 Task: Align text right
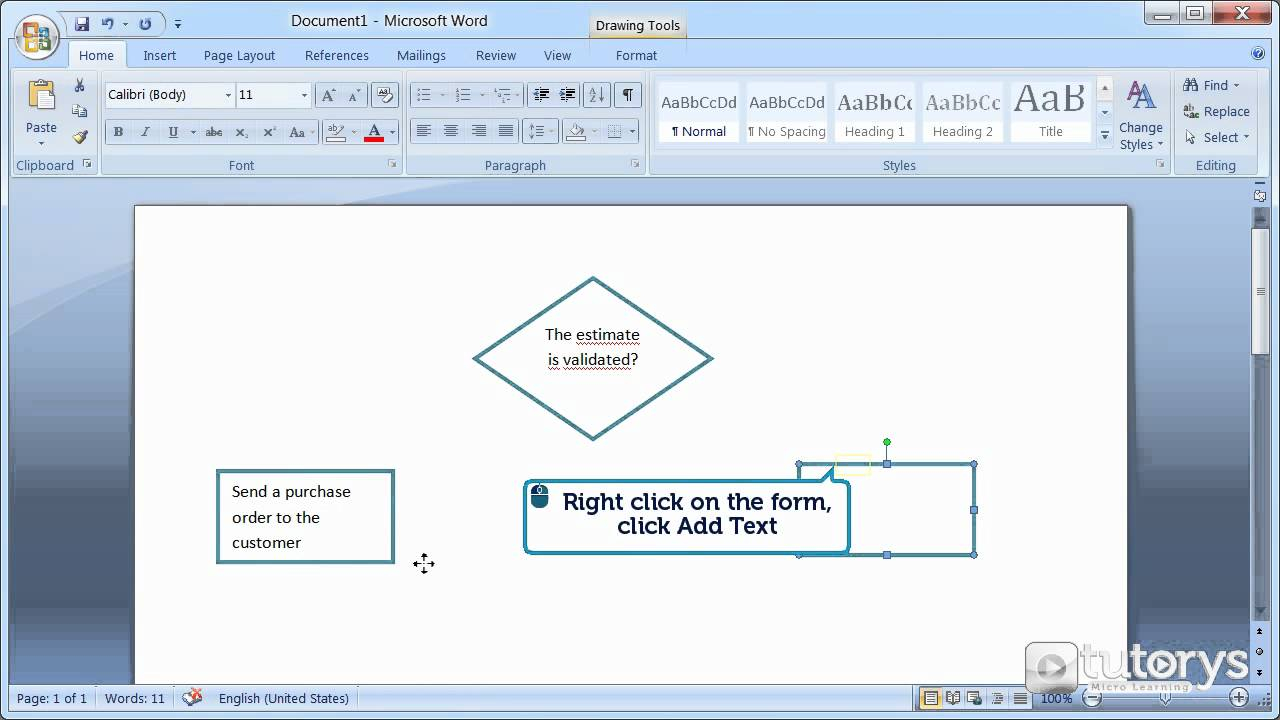pos(479,131)
